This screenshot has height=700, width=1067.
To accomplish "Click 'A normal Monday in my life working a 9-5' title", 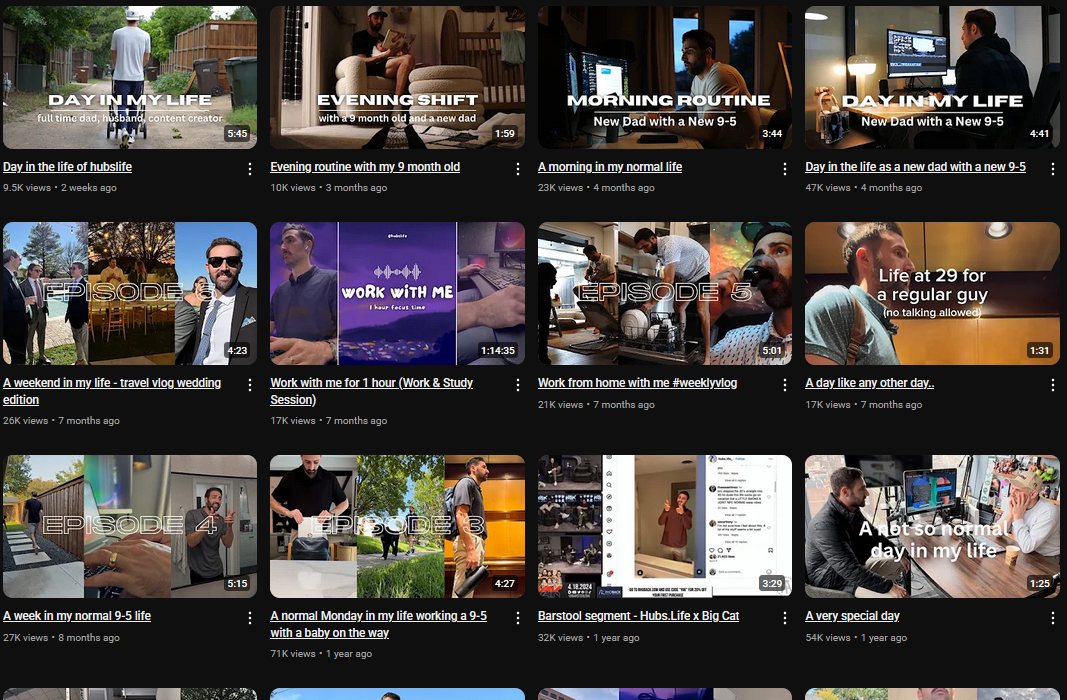I will click(x=378, y=624).
